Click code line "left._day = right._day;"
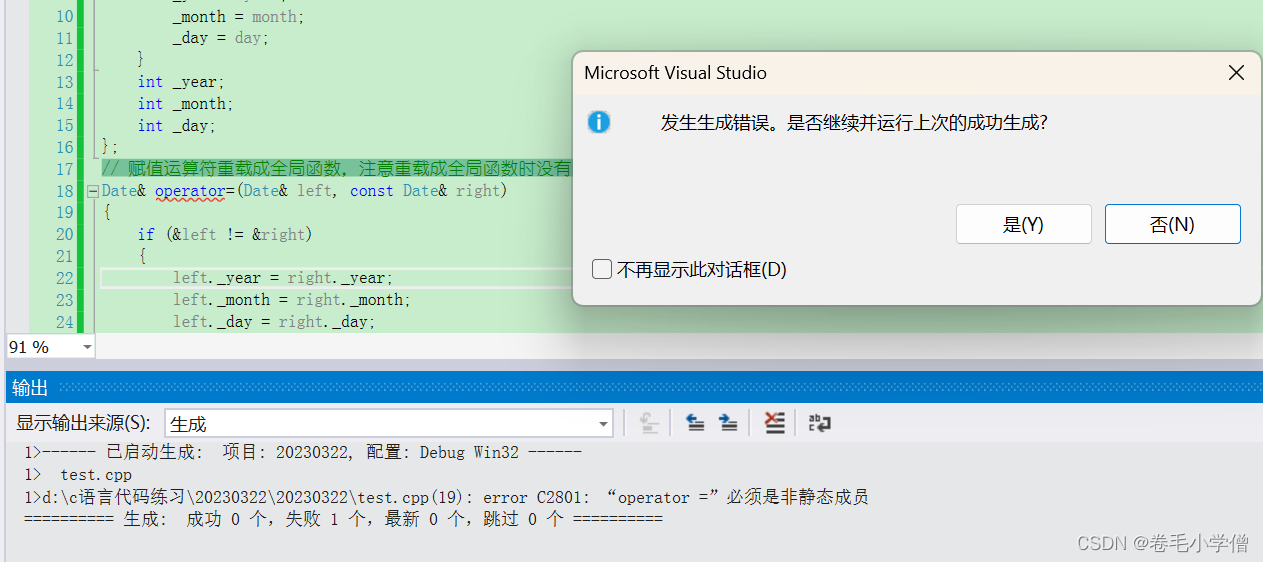This screenshot has width=1263, height=562. pos(274,322)
